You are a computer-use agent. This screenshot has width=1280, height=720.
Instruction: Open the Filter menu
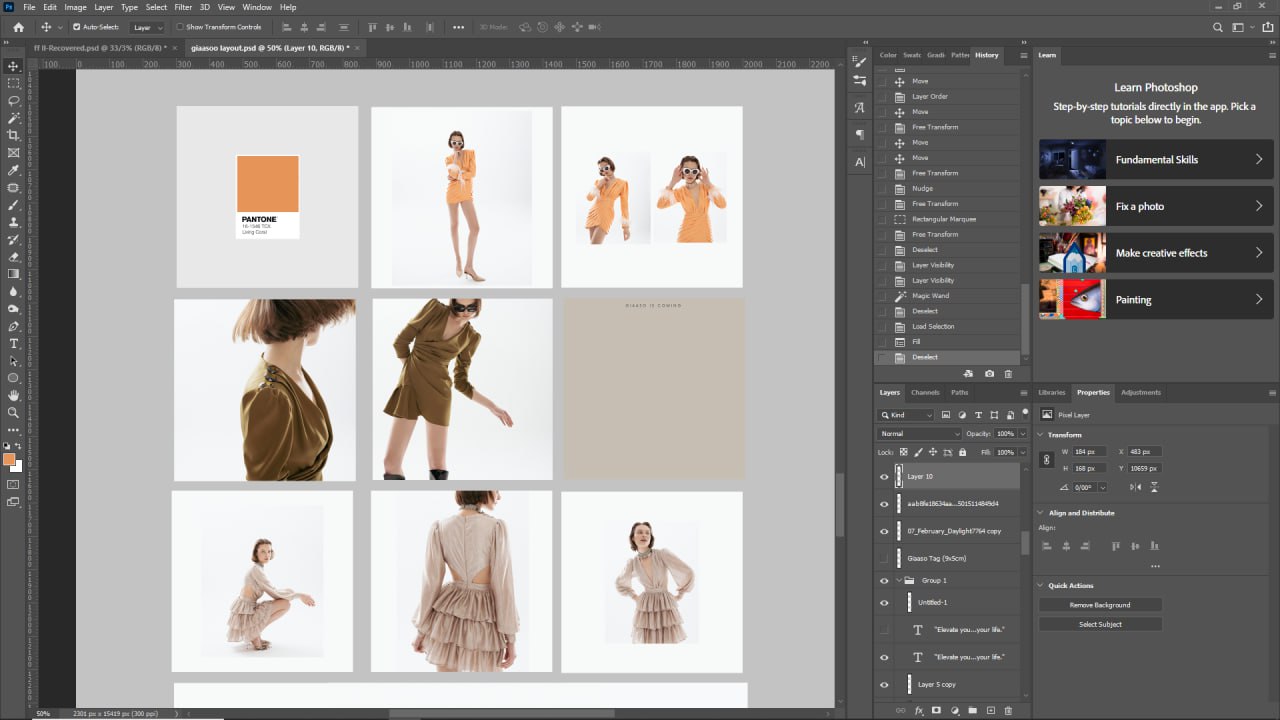coord(183,7)
